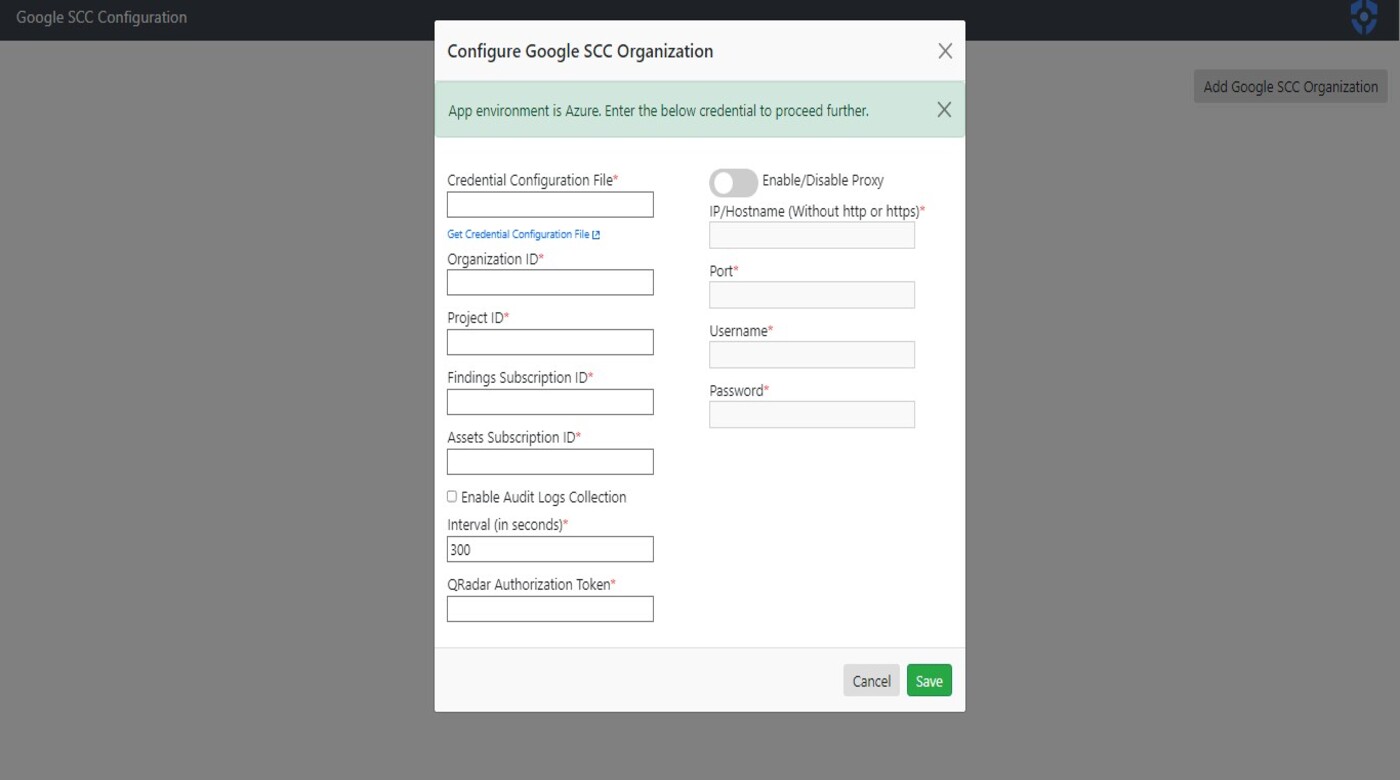Focus the Credential Configuration File field

[x=550, y=204]
